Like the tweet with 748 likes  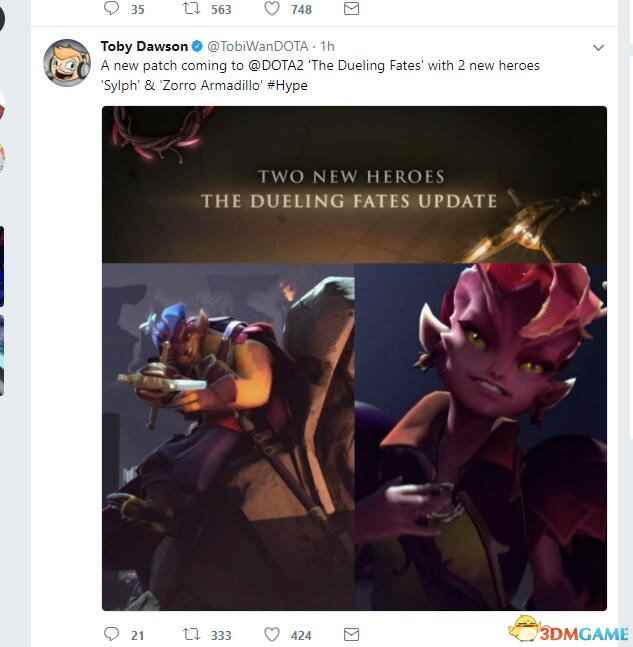pos(272,9)
